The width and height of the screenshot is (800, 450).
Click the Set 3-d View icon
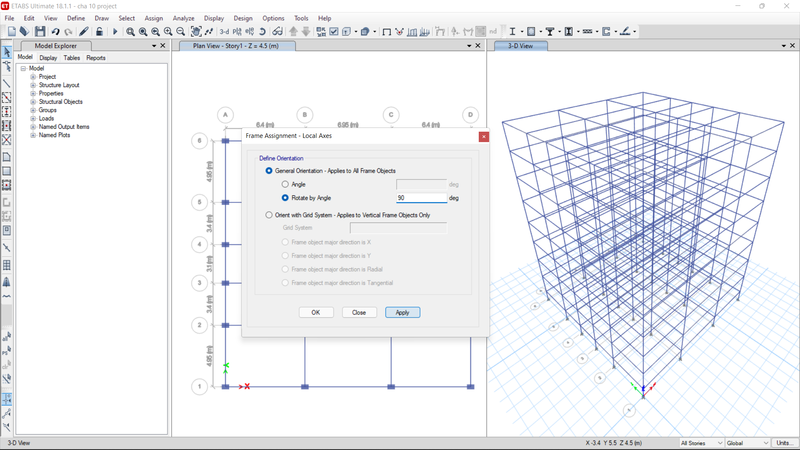tap(224, 32)
